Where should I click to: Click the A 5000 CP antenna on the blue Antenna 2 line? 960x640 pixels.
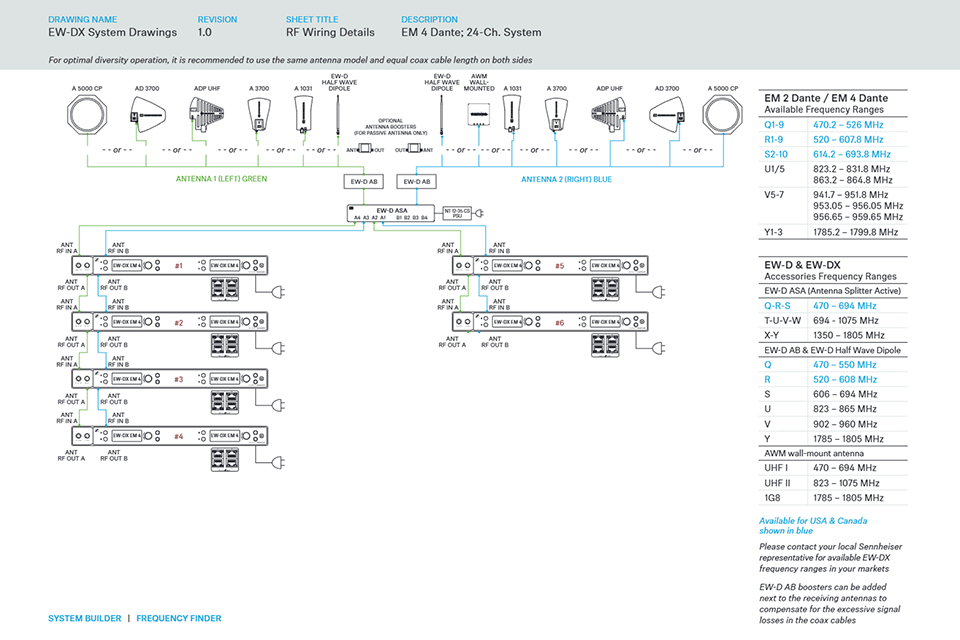(x=722, y=114)
